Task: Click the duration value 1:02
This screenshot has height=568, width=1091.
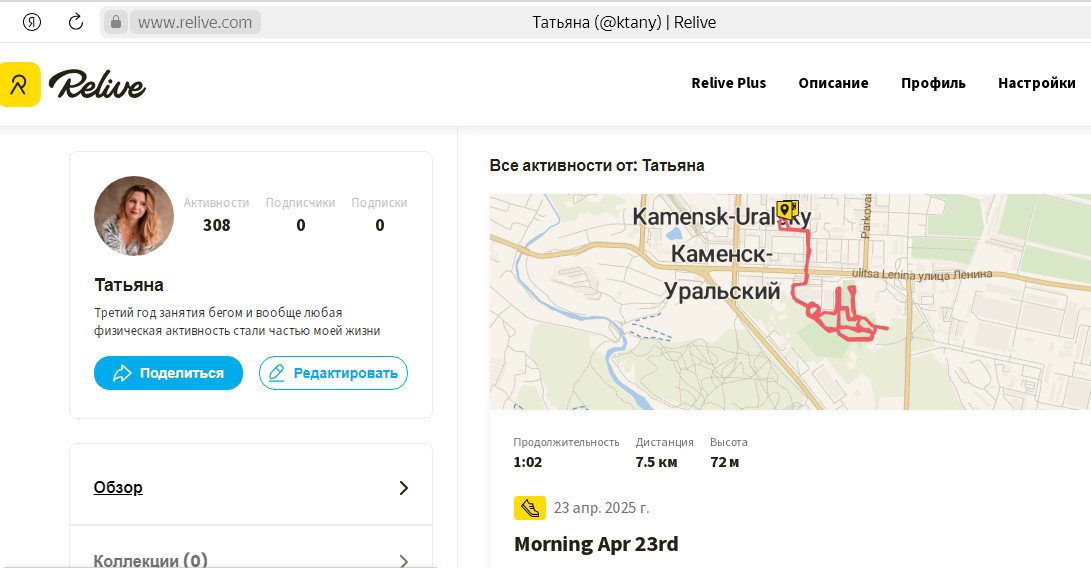Action: tap(527, 462)
